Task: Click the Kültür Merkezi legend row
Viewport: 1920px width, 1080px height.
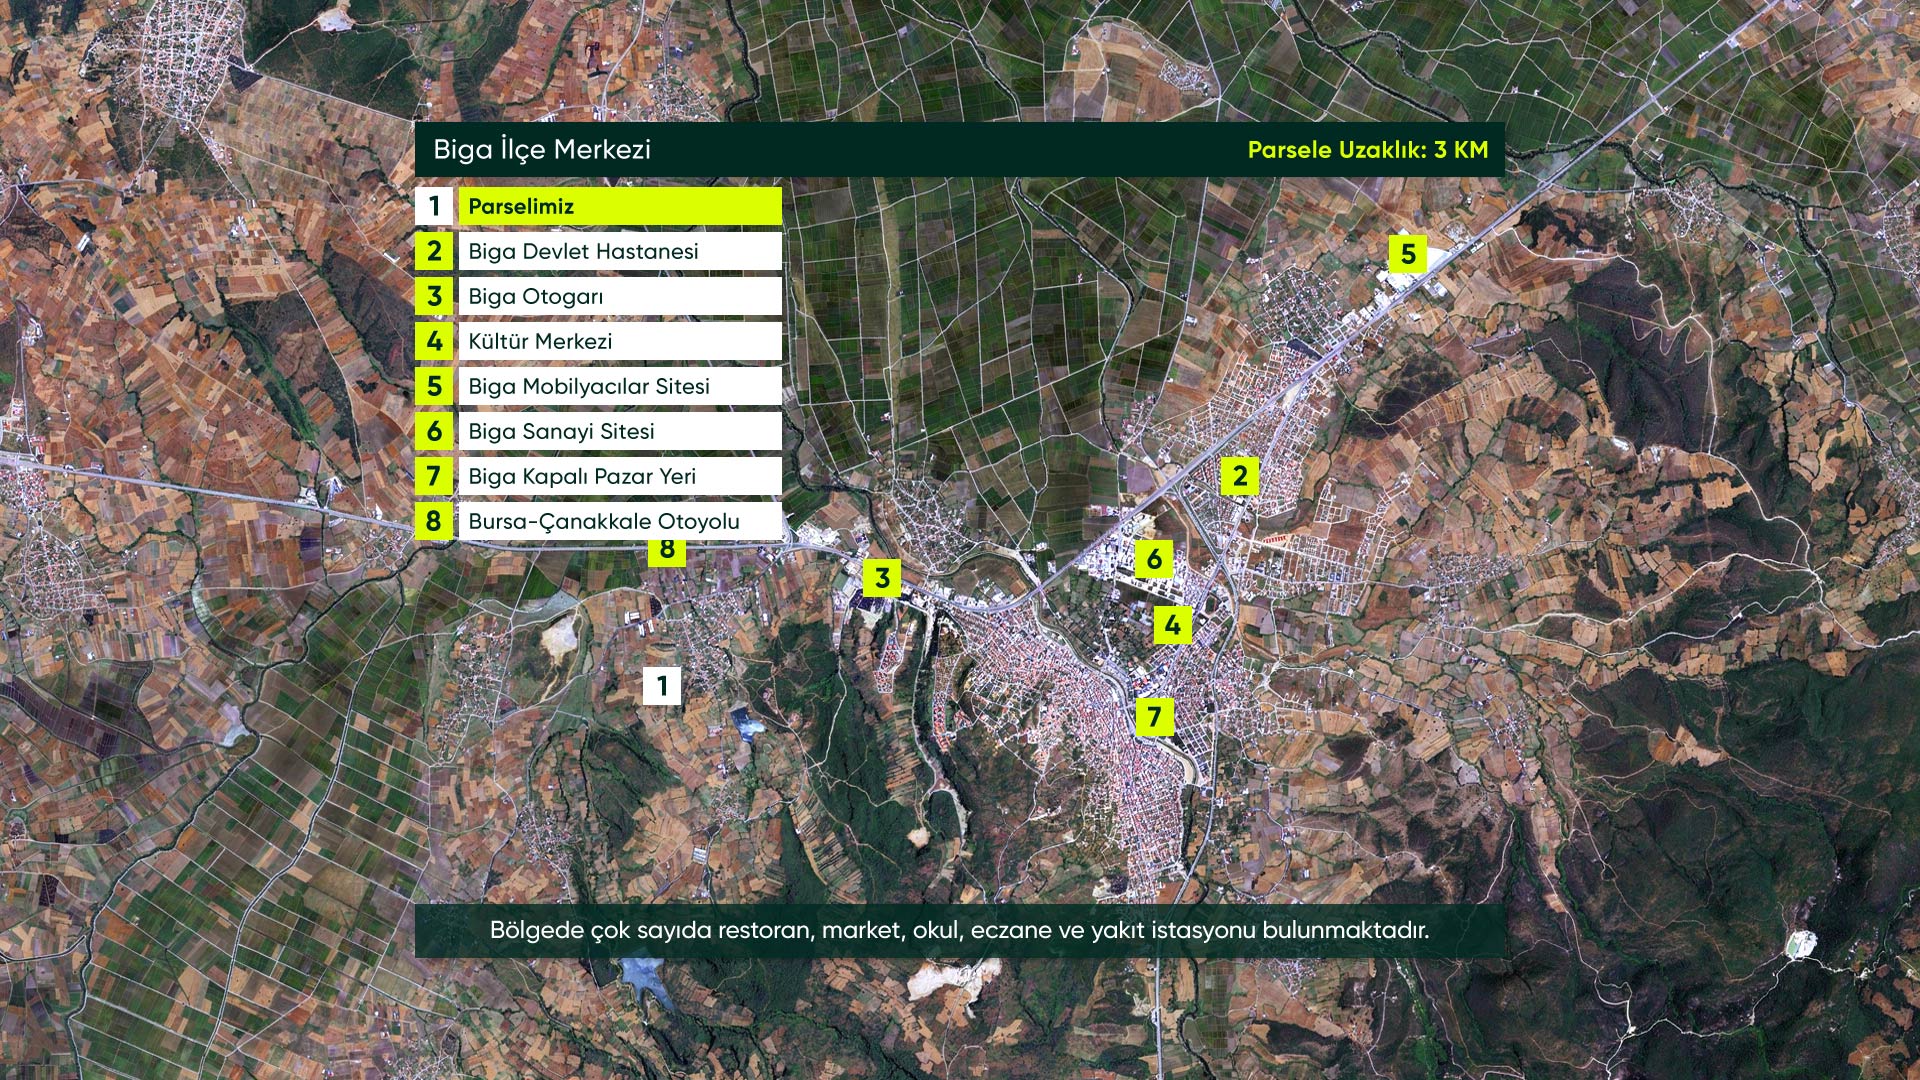Action: coord(619,342)
